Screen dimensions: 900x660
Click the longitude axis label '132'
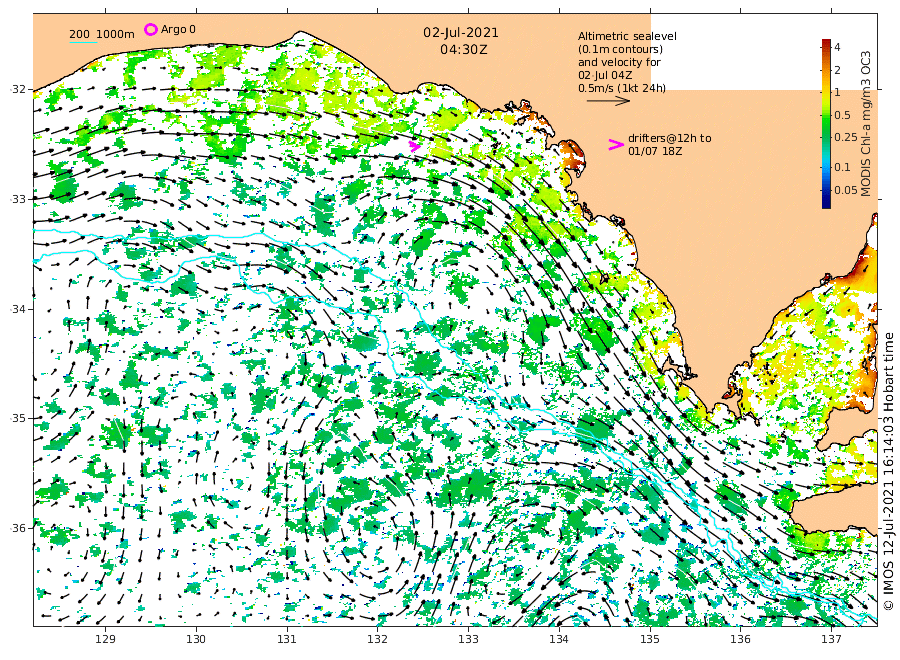(x=378, y=639)
